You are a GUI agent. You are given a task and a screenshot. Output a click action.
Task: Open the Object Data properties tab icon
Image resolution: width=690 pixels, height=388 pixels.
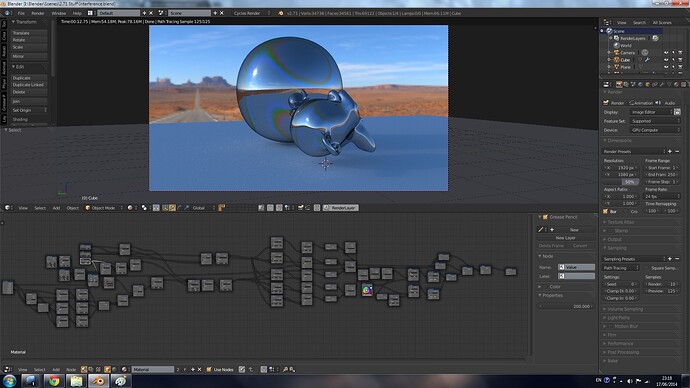tap(669, 84)
